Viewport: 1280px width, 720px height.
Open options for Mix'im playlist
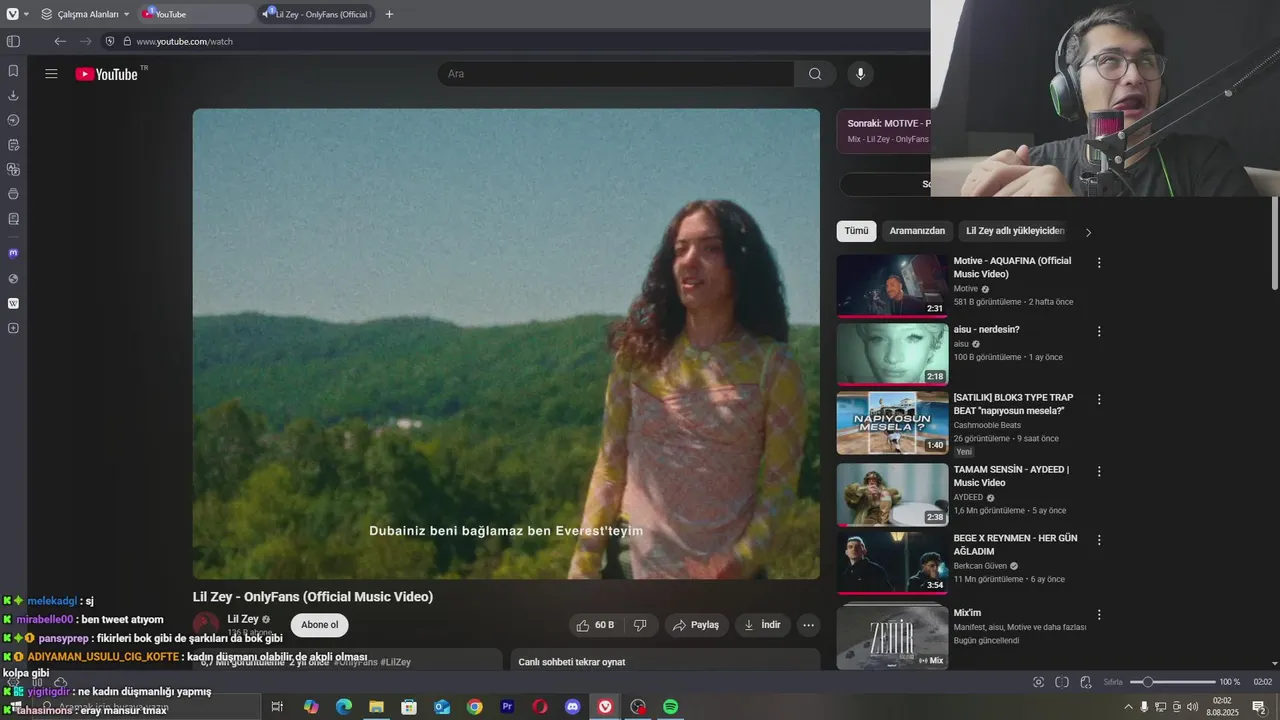pyautogui.click(x=1099, y=615)
